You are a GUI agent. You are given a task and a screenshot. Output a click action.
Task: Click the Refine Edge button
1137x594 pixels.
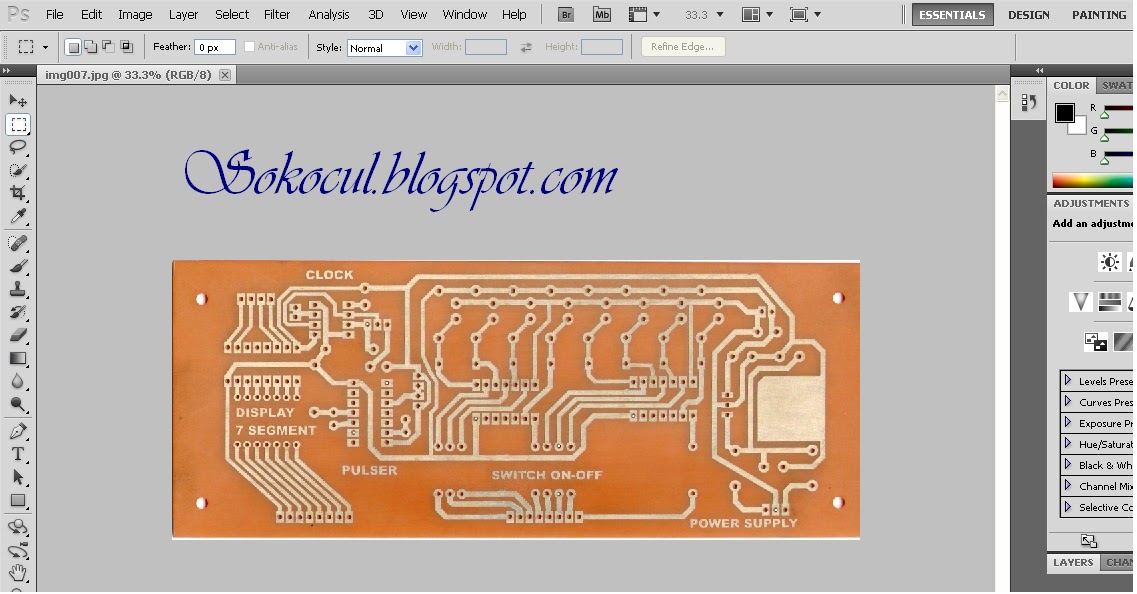click(682, 46)
